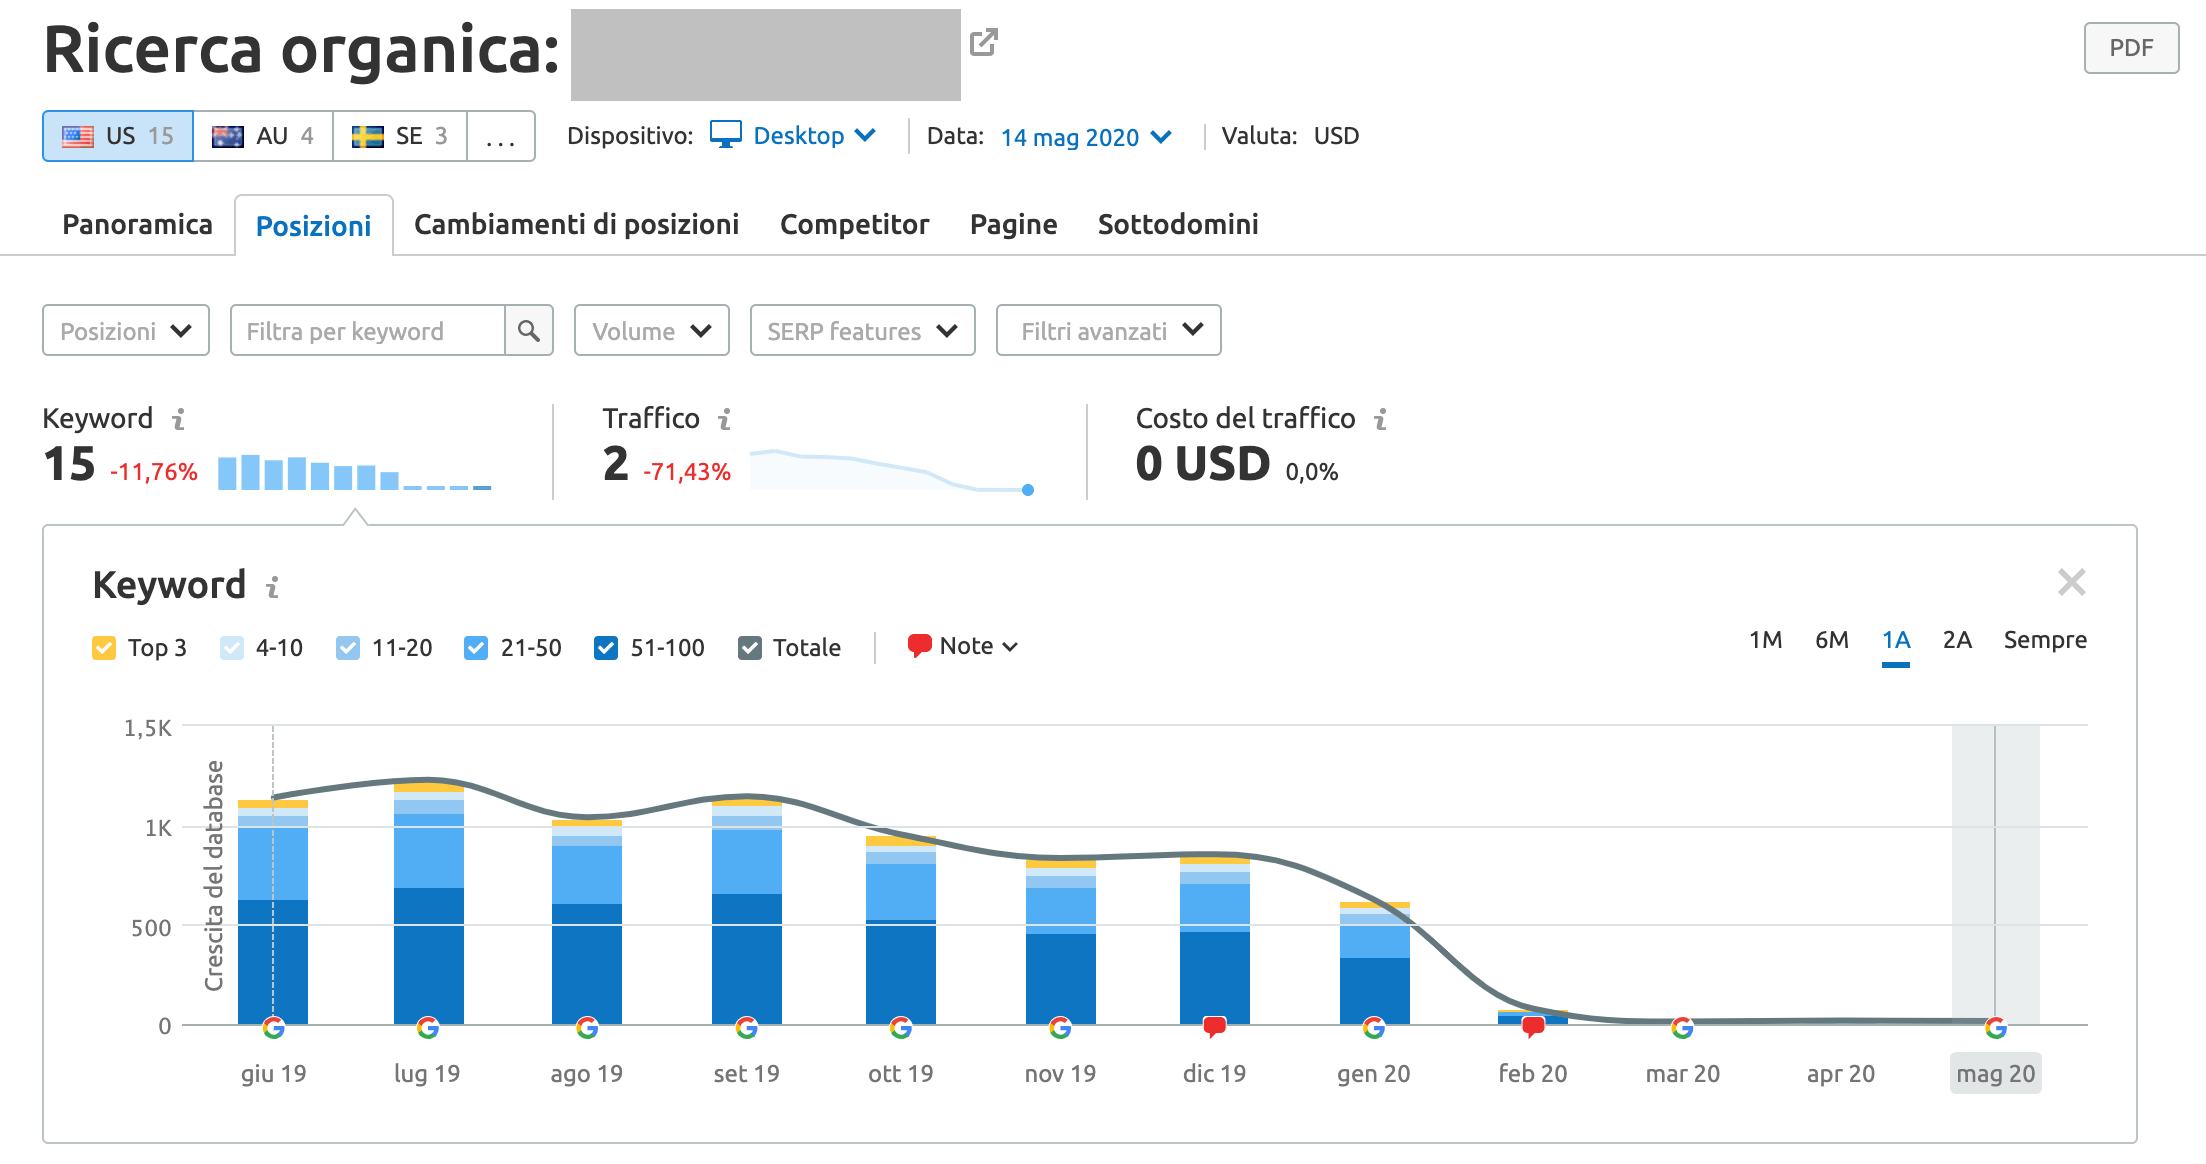The width and height of the screenshot is (2206, 1164).
Task: Click the 0 USD traffic cost value
Action: [1203, 464]
